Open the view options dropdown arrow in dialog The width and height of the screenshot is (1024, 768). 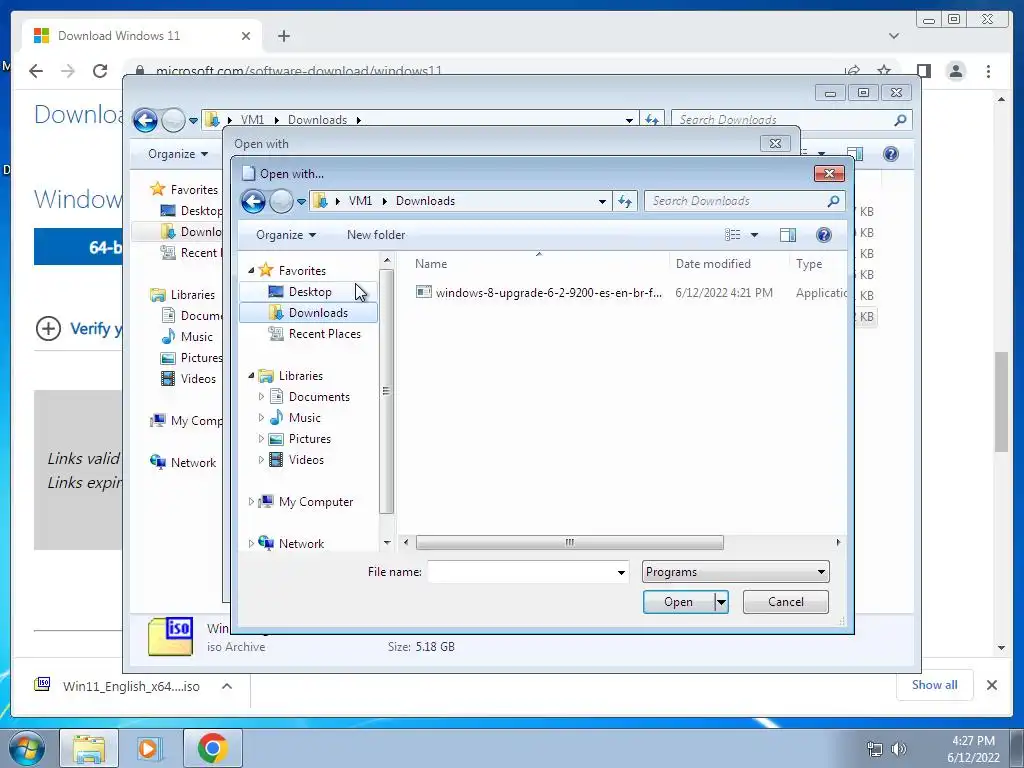point(754,235)
